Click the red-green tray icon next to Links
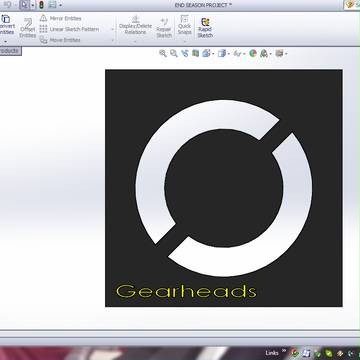Screen dimensions: 360x360 pos(295,353)
